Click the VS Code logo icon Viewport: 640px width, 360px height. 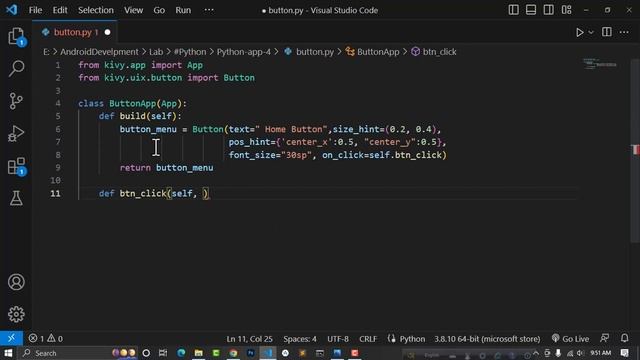pyautogui.click(x=11, y=10)
